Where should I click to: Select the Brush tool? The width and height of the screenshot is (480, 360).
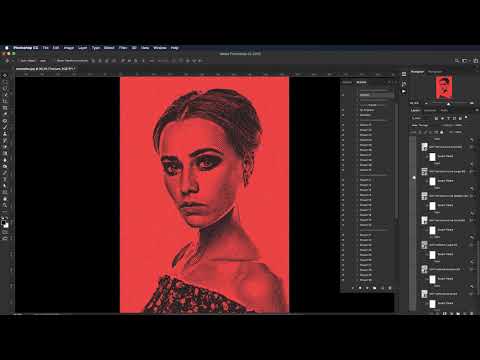tap(5, 127)
